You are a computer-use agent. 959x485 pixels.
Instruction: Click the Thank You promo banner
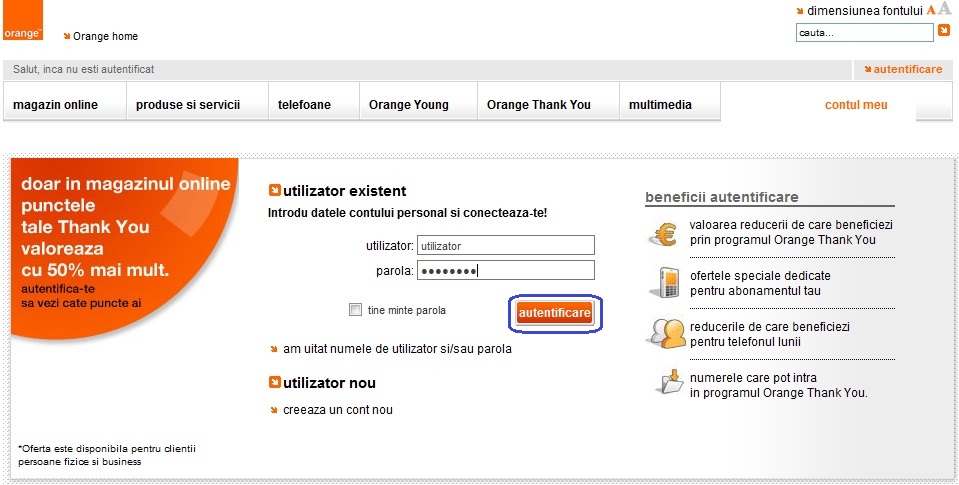124,247
